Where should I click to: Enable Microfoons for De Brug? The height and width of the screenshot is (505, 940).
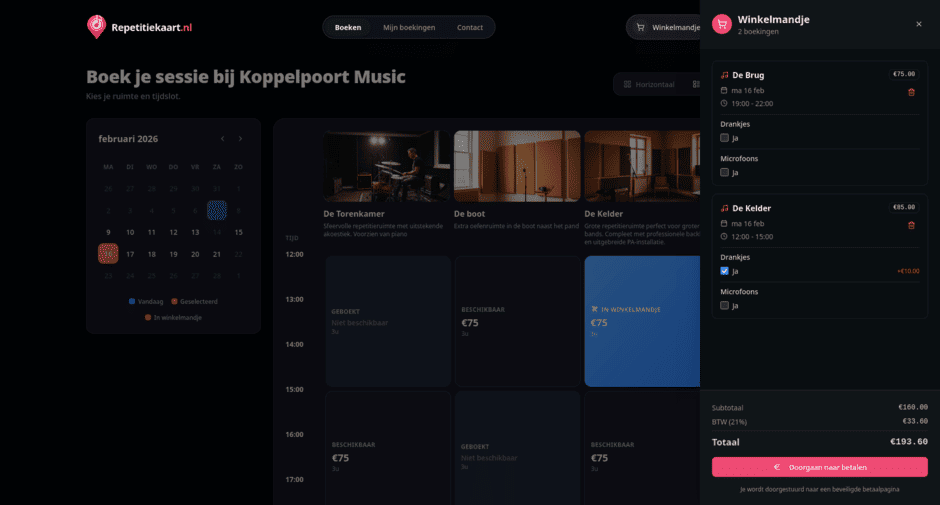click(x=724, y=173)
